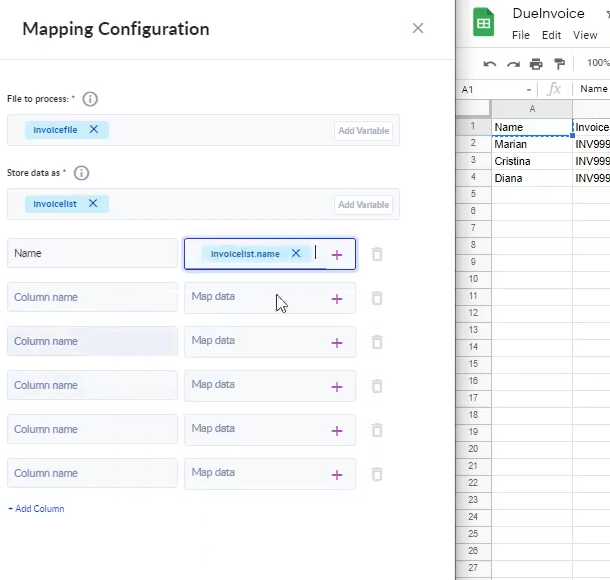Select Paint format tool in Sheets
Screen dimensions: 610x580
[559, 64]
